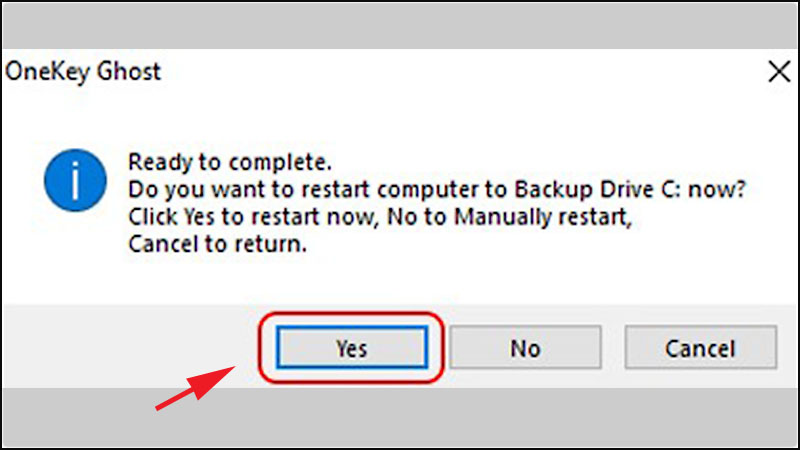Click the OneKey Ghost window title text

pyautogui.click(x=83, y=71)
